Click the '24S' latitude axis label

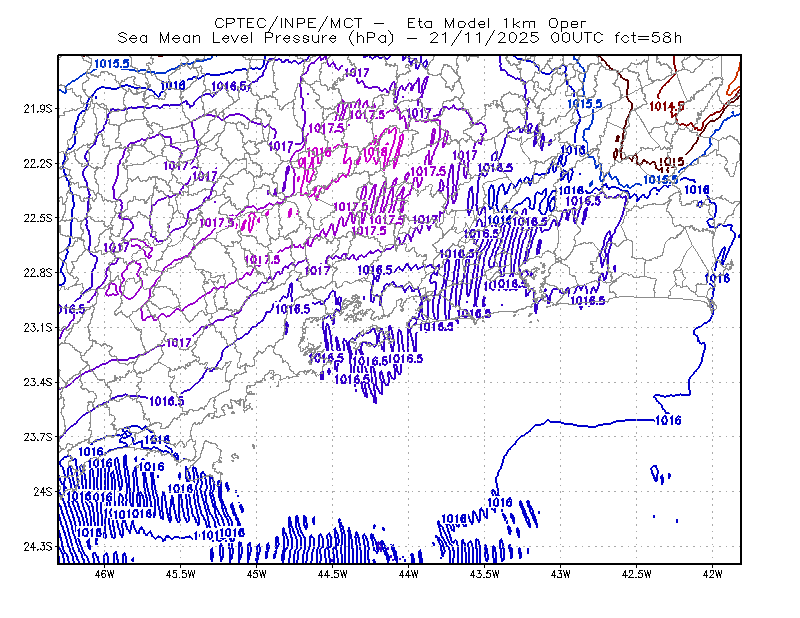click(x=42, y=492)
